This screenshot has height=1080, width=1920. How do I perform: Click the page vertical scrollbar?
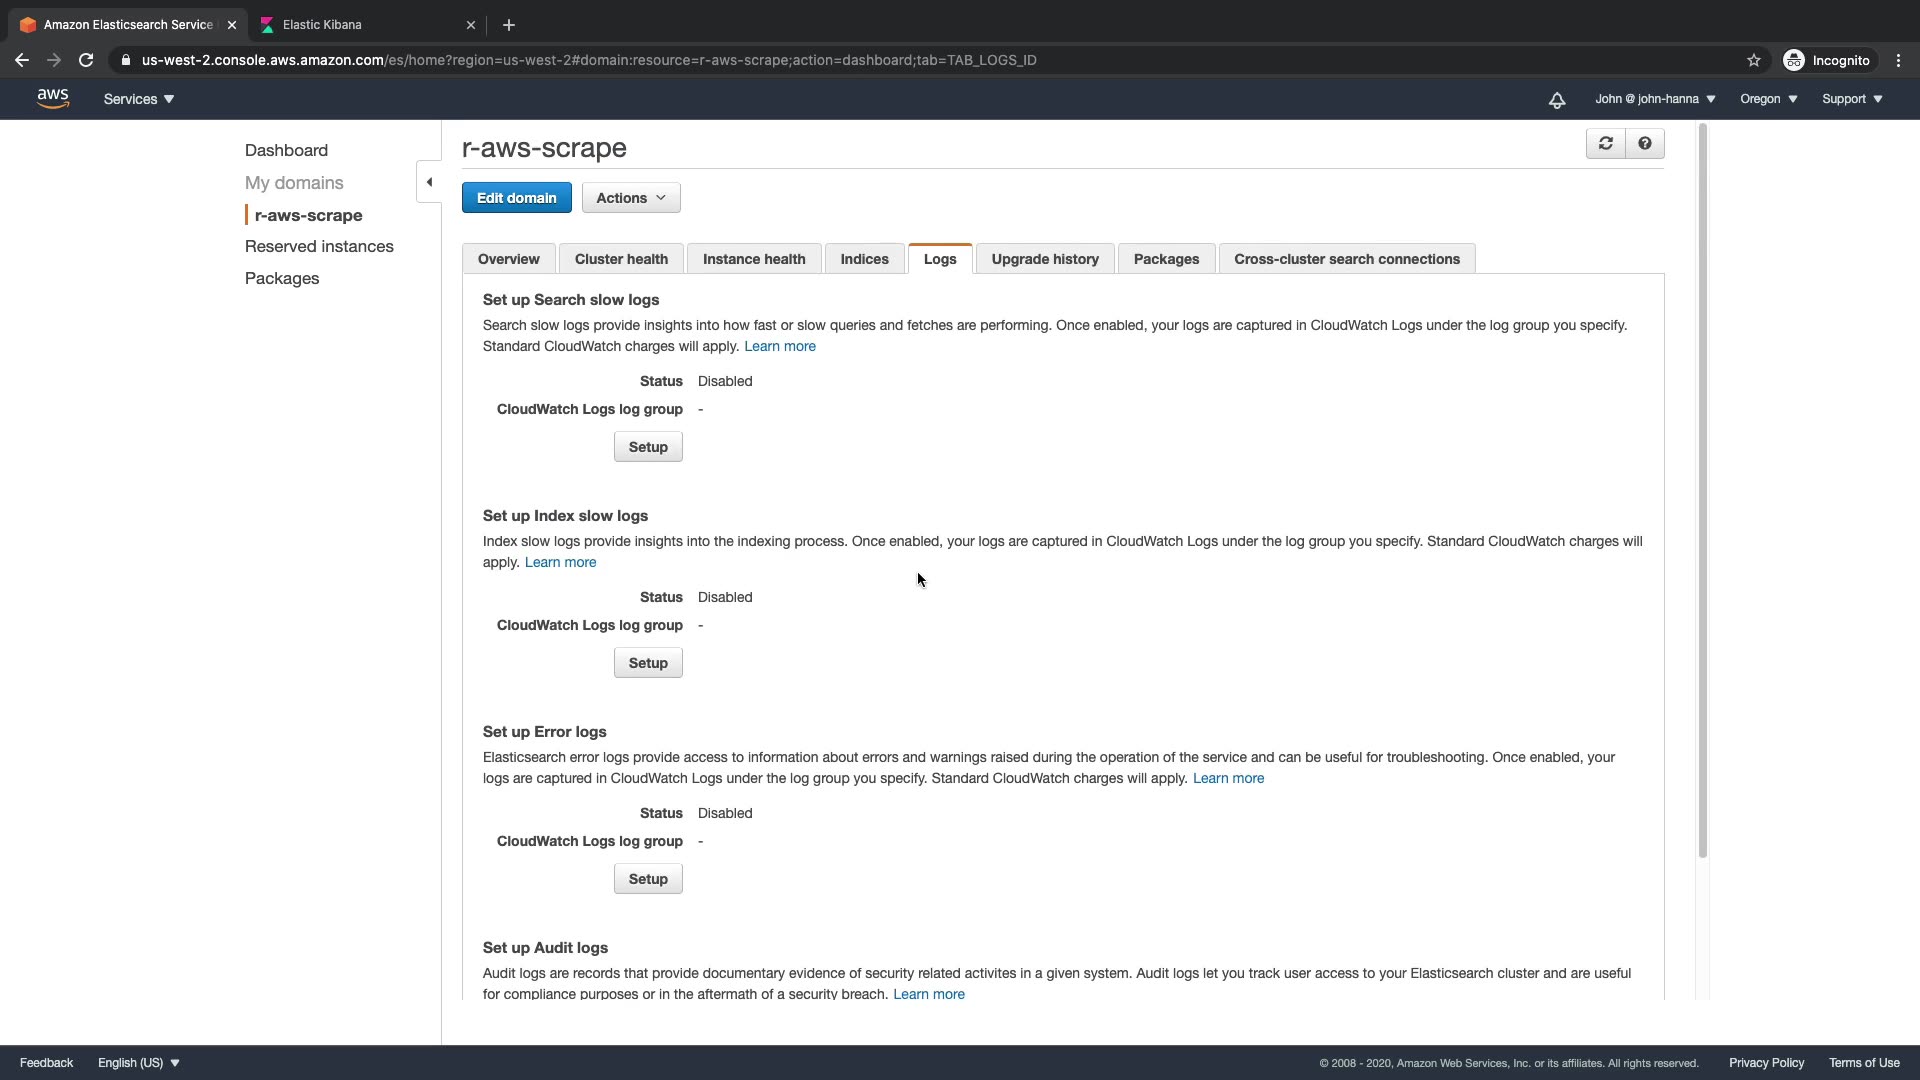tap(1702, 490)
